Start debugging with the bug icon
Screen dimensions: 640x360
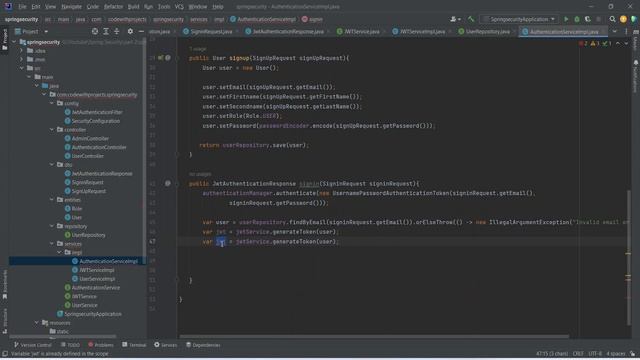[x=577, y=19]
